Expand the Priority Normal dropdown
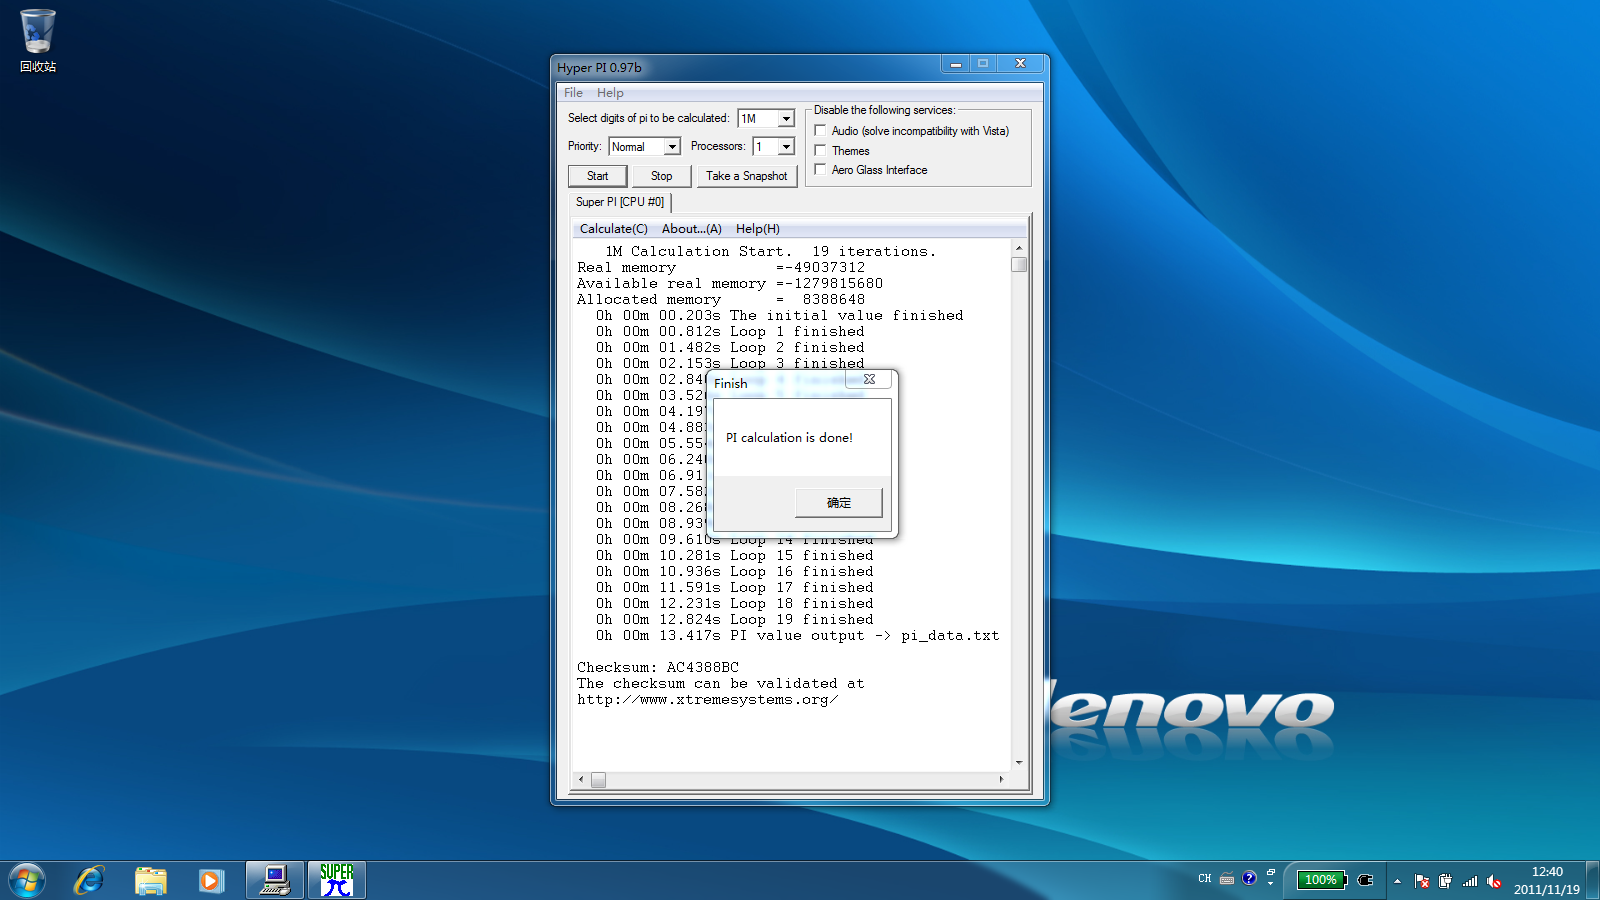 click(x=672, y=147)
